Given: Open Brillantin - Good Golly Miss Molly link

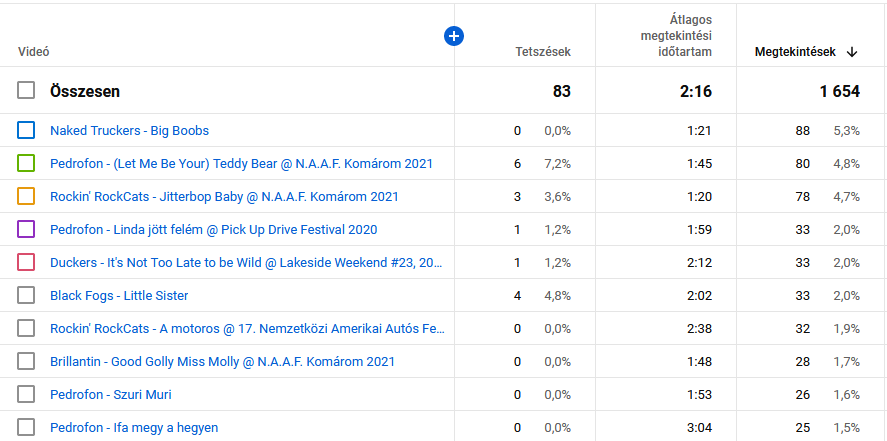Looking at the screenshot, I should (222, 361).
